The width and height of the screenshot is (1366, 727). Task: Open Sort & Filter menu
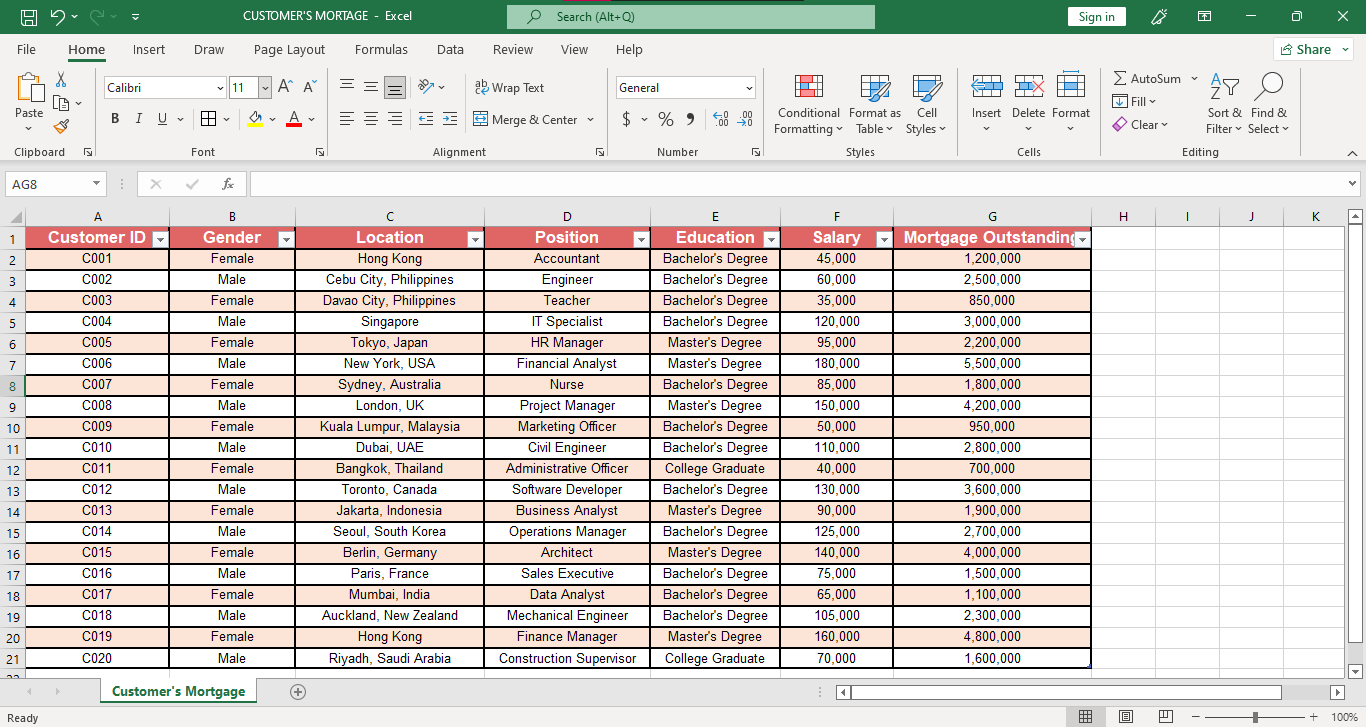tap(1224, 104)
